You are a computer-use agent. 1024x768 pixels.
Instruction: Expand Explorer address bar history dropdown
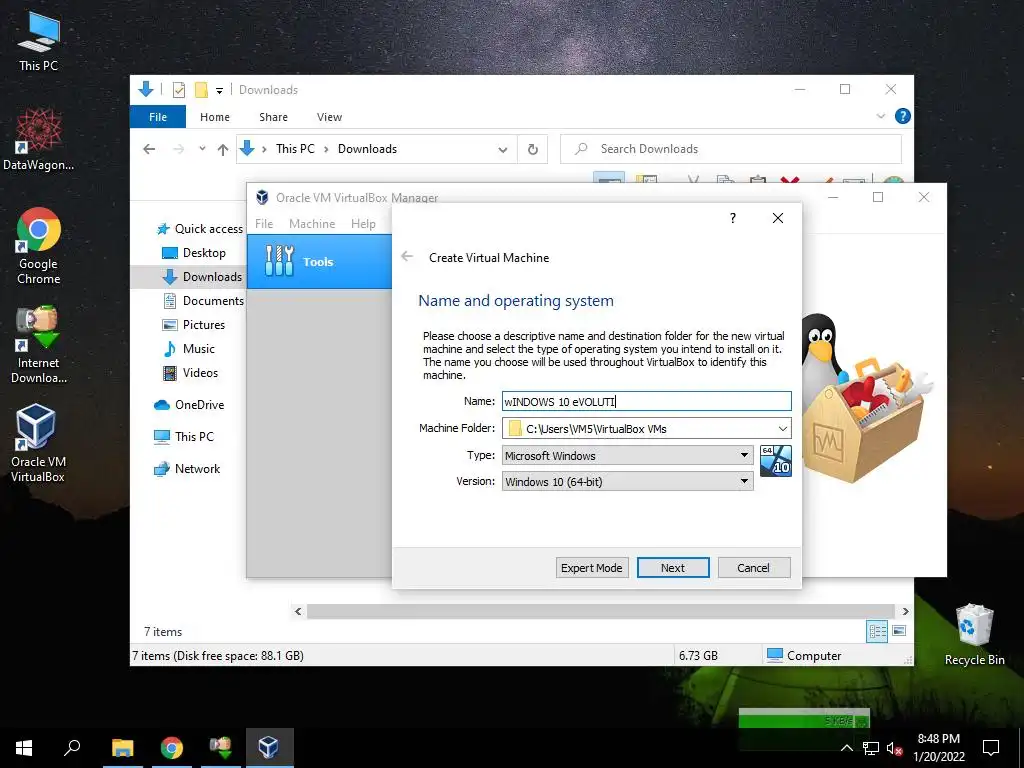pos(503,150)
